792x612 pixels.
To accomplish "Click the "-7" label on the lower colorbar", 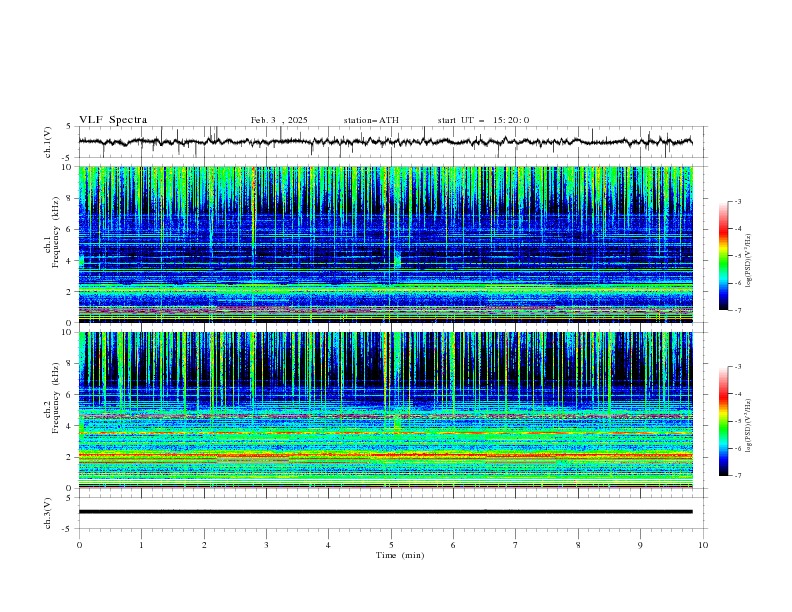I will (737, 476).
